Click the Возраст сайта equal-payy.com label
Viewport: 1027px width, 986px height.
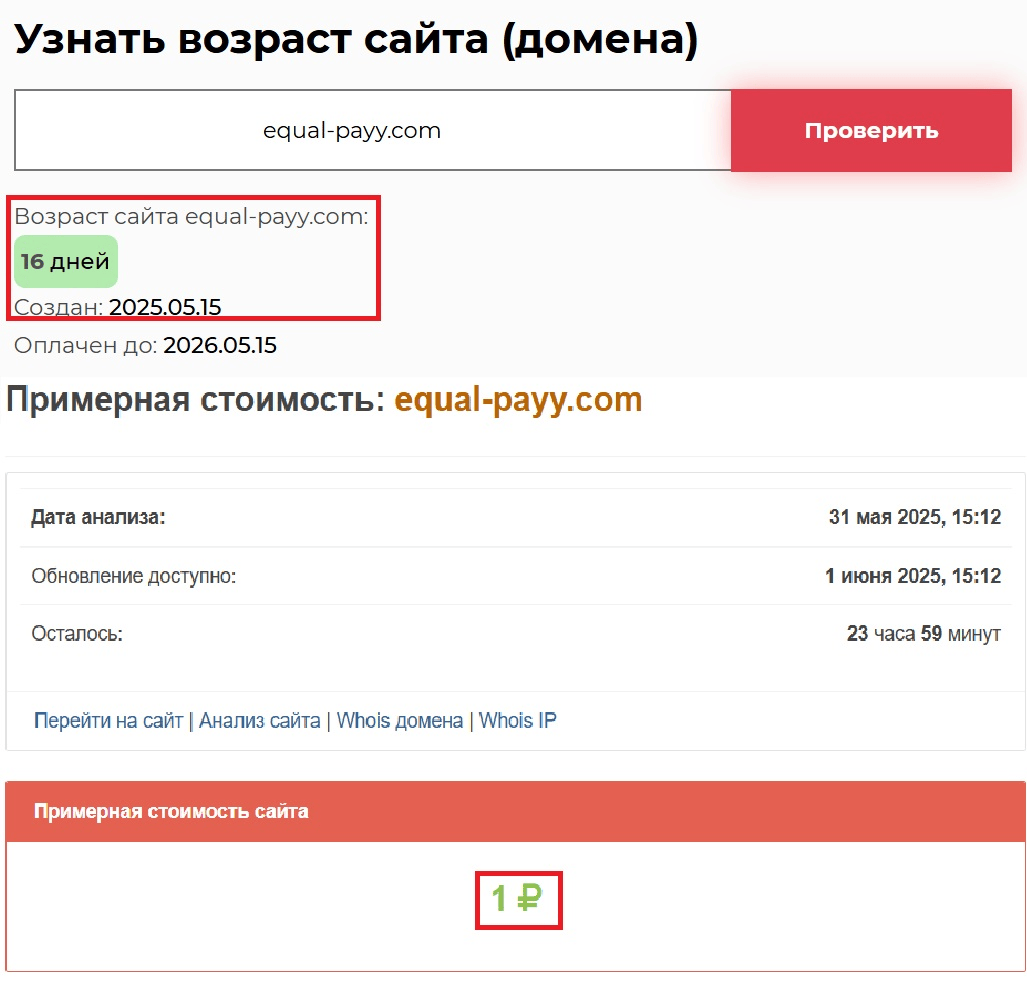(x=190, y=217)
